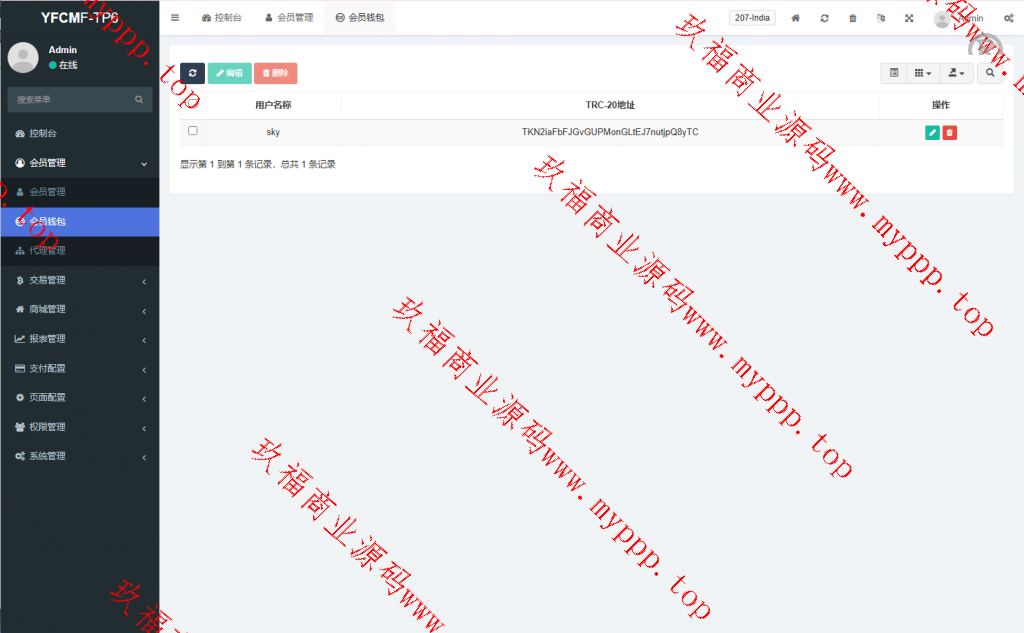
Task: Expand 交易管理 sidebar menu
Action: tap(79, 280)
